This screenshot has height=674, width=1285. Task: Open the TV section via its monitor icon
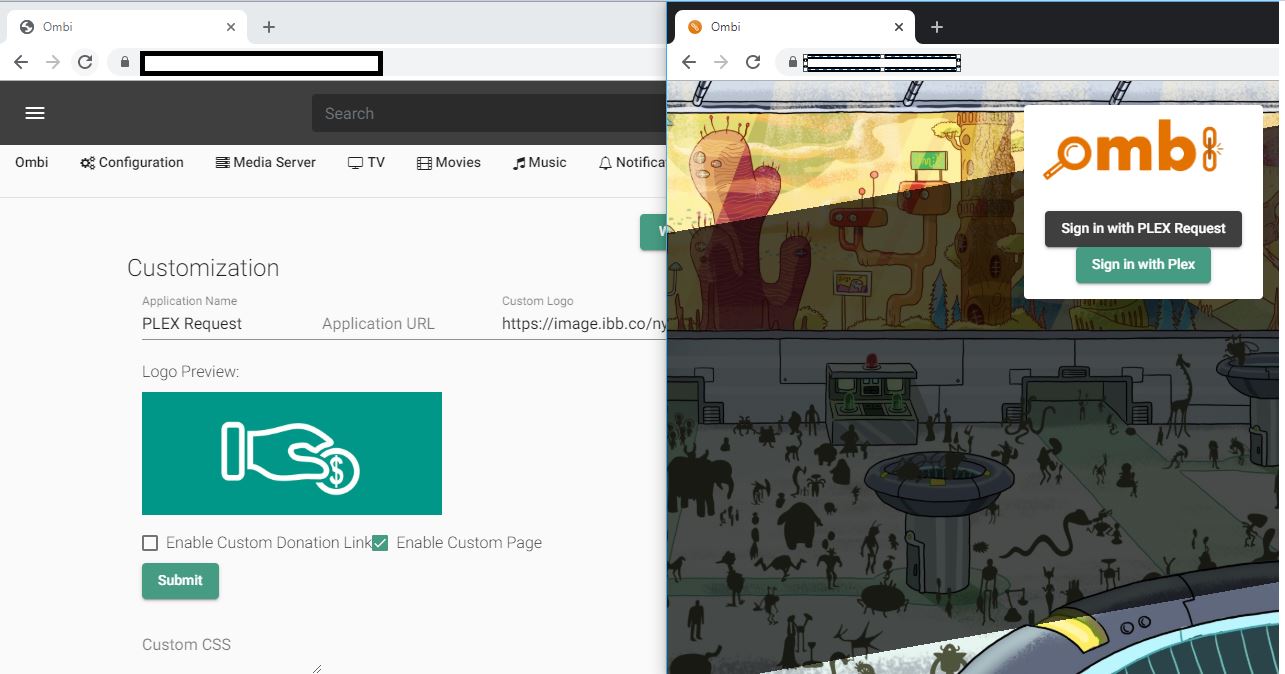click(x=356, y=162)
